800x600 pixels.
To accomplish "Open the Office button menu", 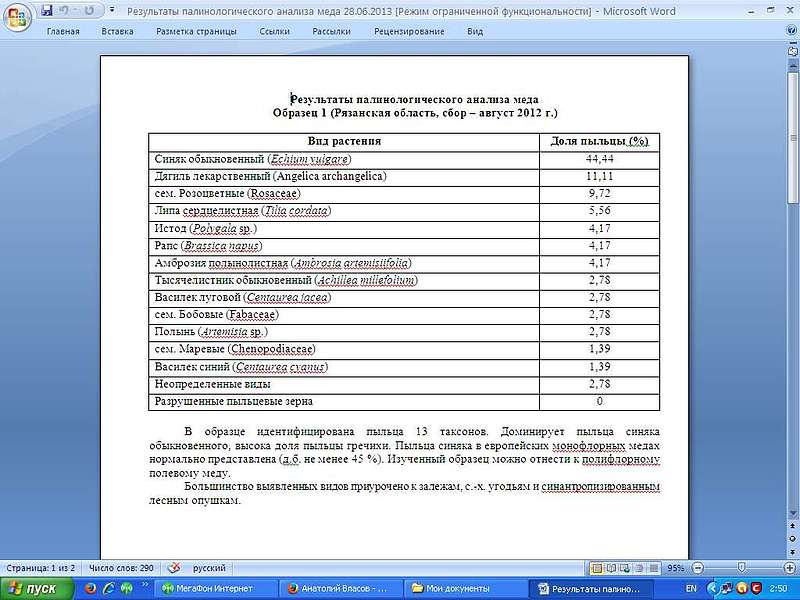I will pyautogui.click(x=16, y=14).
